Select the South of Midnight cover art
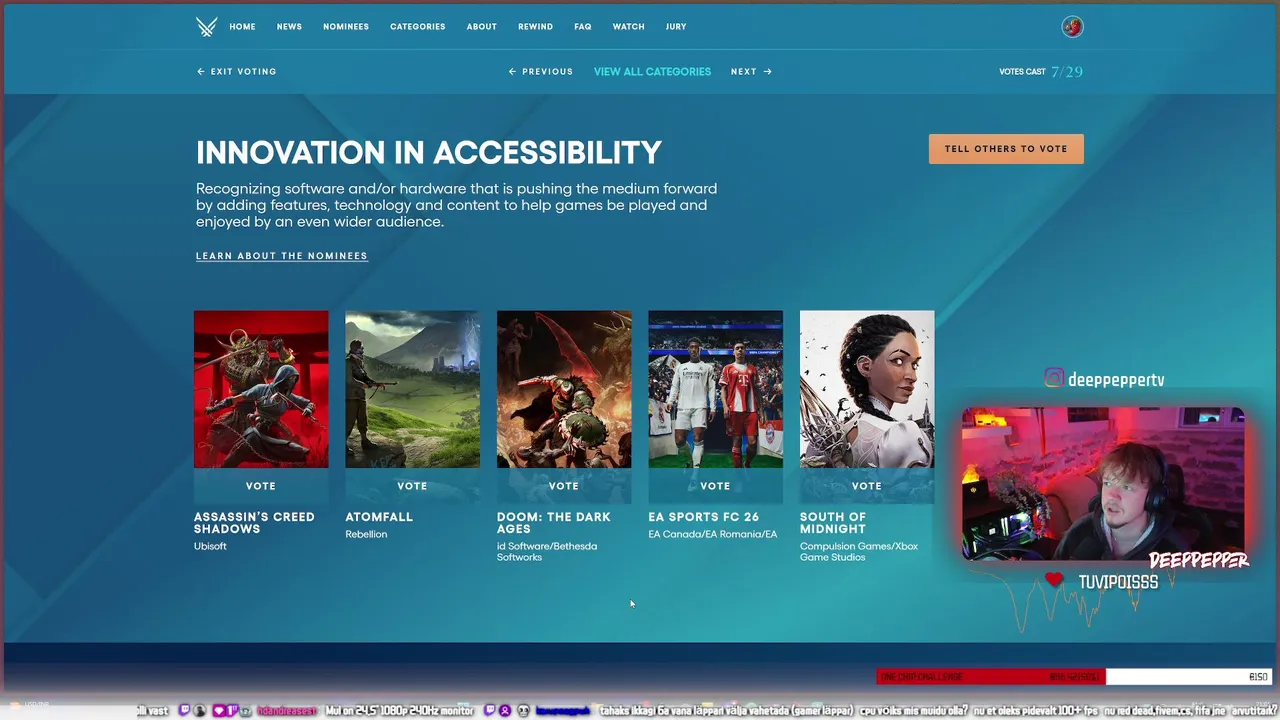Image resolution: width=1280 pixels, height=720 pixels. point(867,389)
